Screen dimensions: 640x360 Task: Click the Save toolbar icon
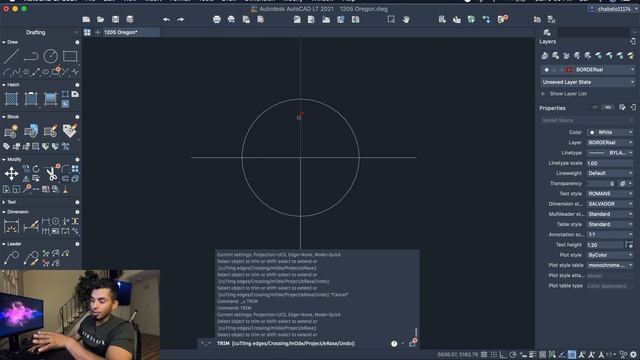116,19
